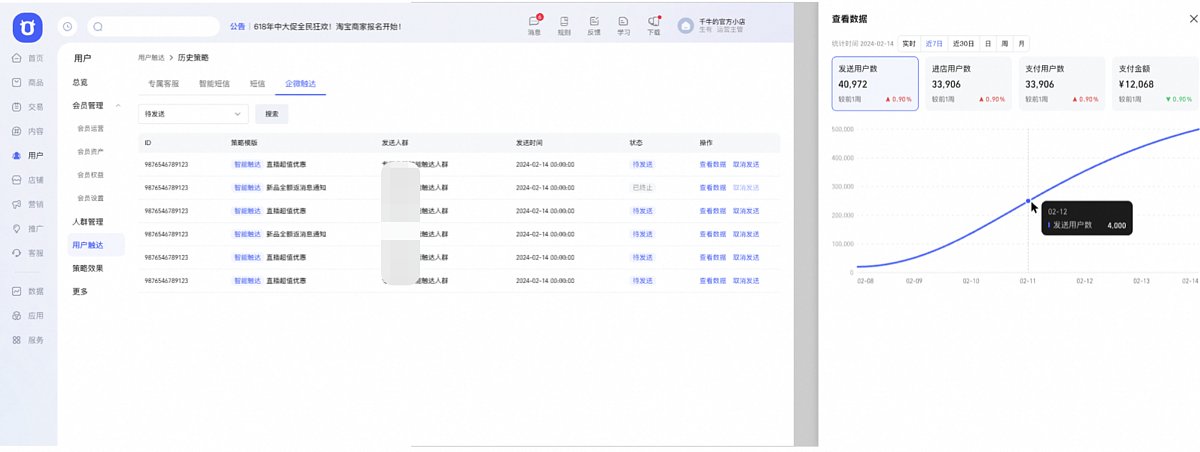This screenshot has height=452, width=1200.
Task: Click the 已终止 status badge
Action: (x=641, y=187)
